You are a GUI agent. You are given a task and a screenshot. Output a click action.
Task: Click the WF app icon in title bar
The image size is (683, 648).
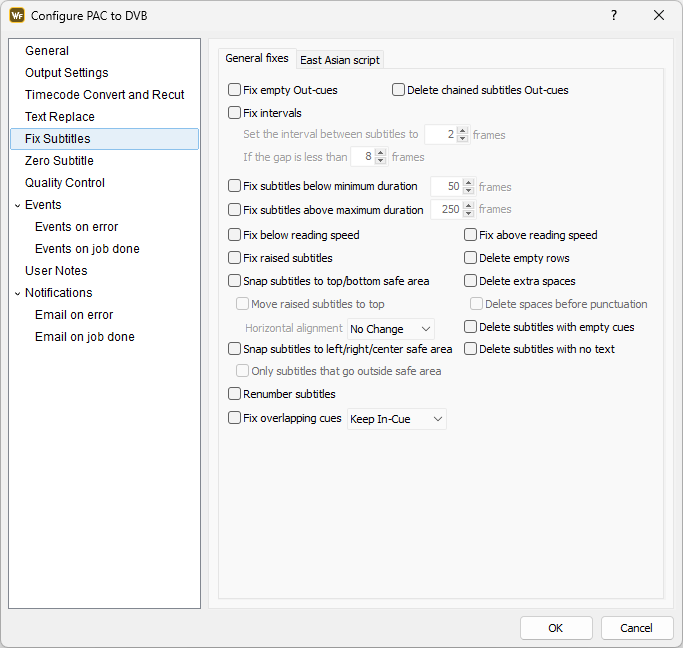click(17, 15)
